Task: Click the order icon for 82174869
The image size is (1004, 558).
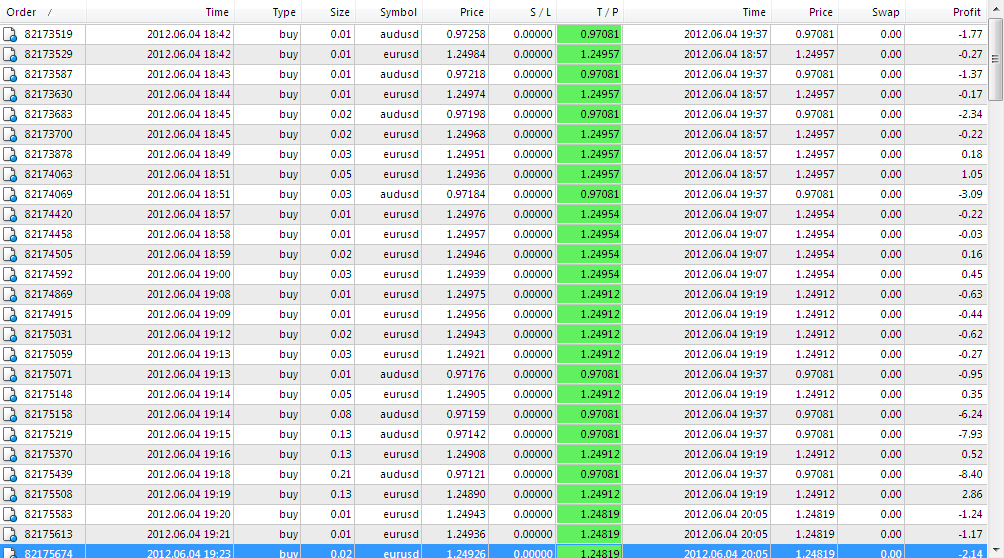Action: coord(10,295)
